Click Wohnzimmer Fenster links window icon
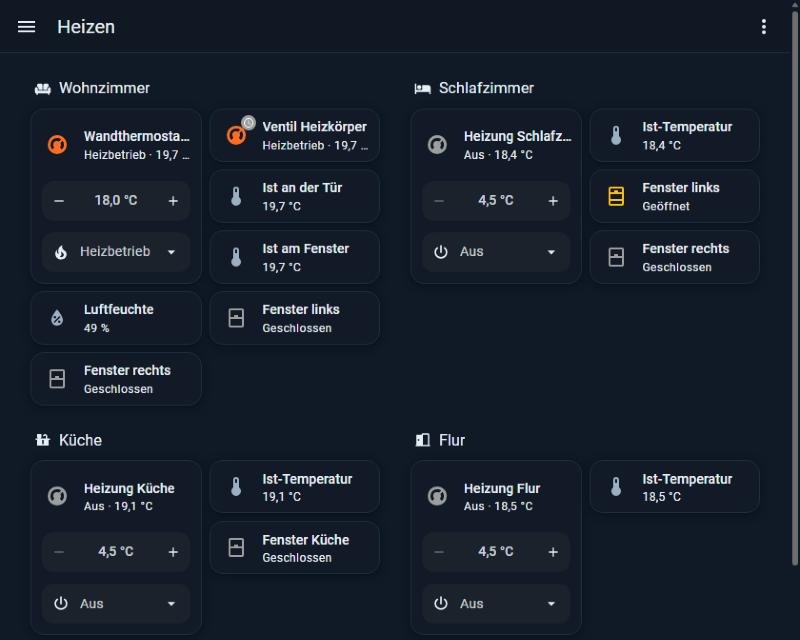 236,317
